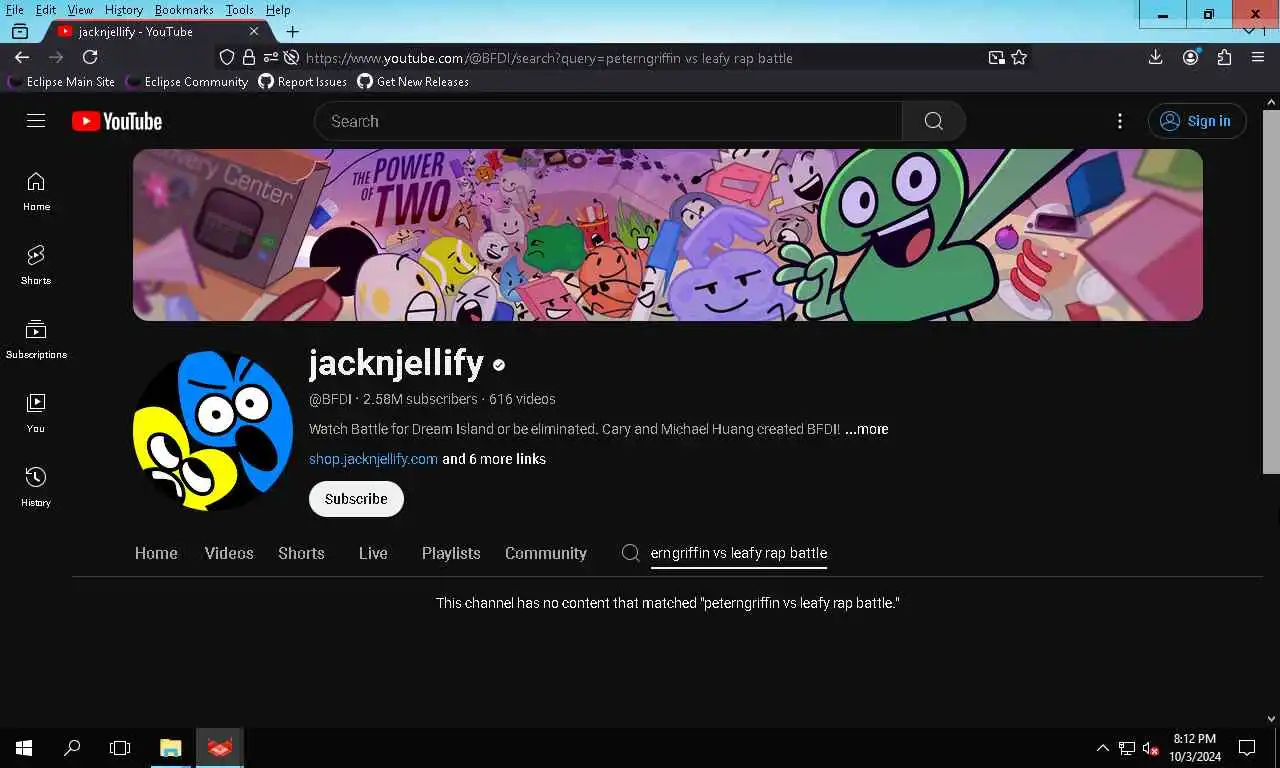Open the View menu

[80, 10]
